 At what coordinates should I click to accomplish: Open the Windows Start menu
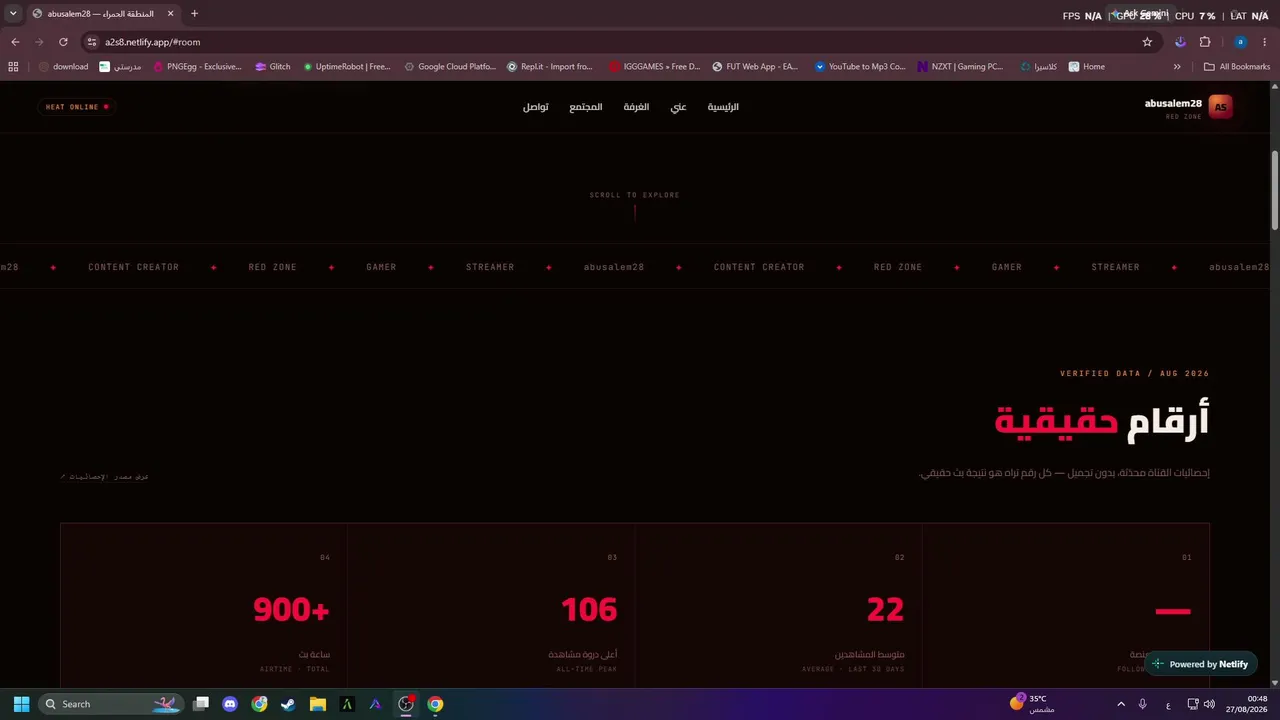point(21,704)
